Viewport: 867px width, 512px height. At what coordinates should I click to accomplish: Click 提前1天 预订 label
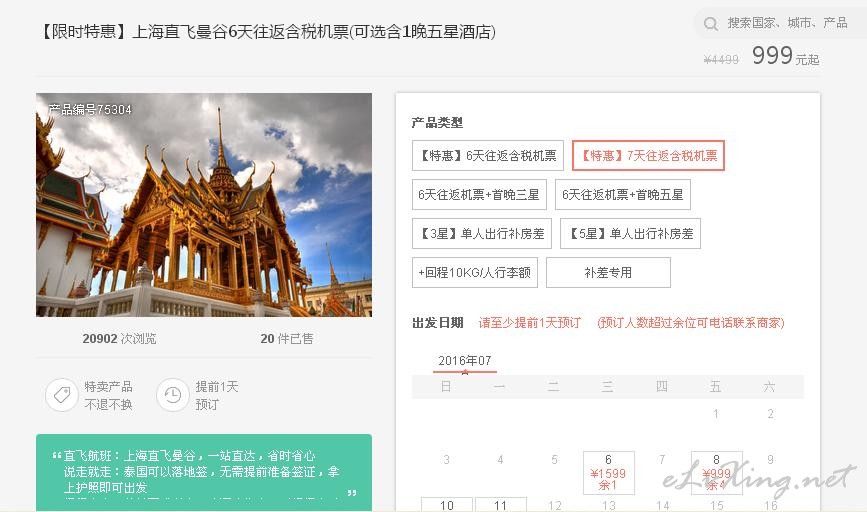pos(217,395)
